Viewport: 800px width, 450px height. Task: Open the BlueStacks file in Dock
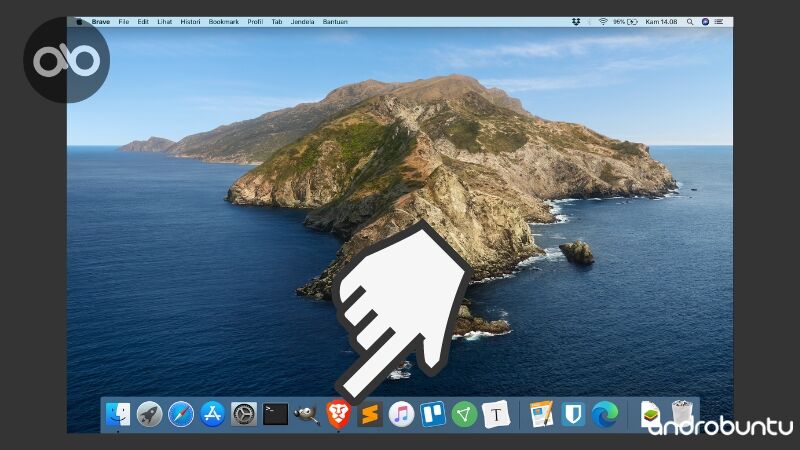[651, 414]
